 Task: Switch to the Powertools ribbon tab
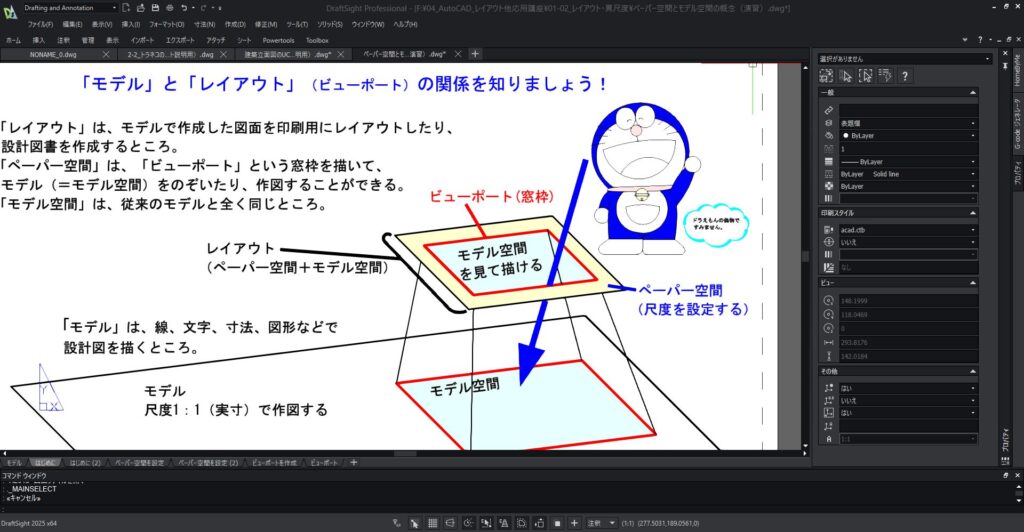pos(278,40)
